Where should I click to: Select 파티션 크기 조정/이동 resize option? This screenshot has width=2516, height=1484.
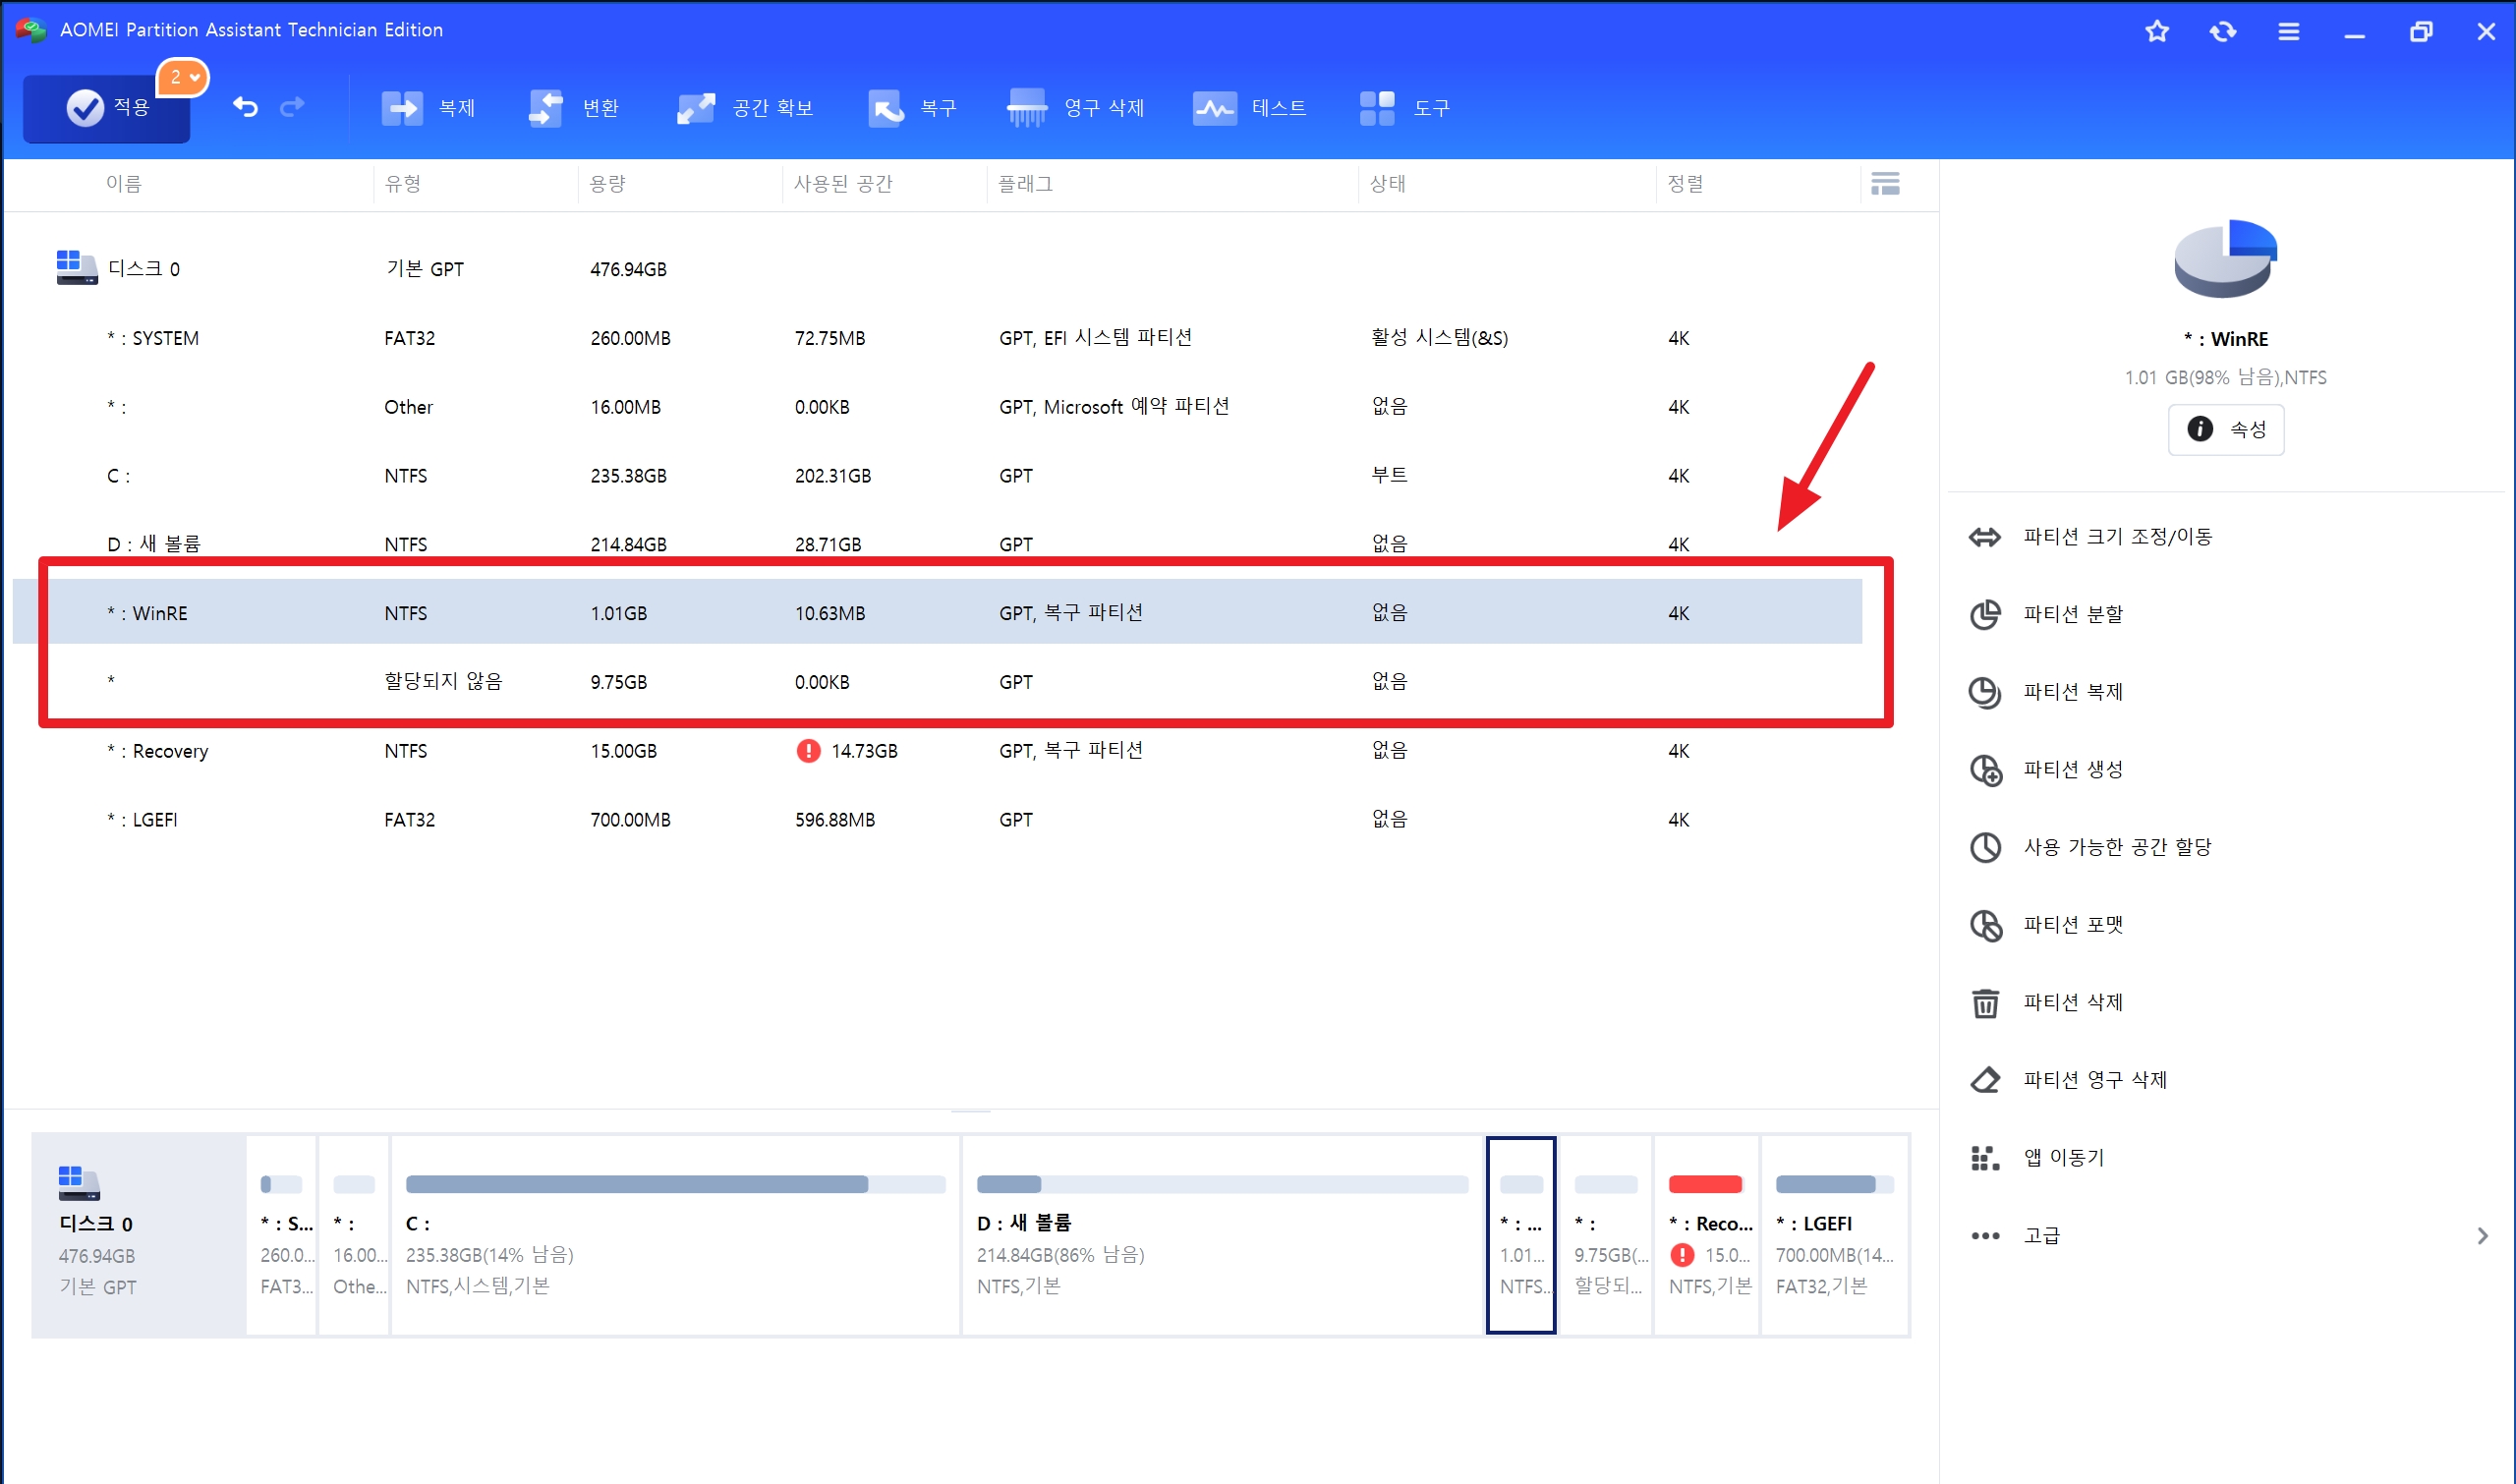pyautogui.click(x=2116, y=537)
